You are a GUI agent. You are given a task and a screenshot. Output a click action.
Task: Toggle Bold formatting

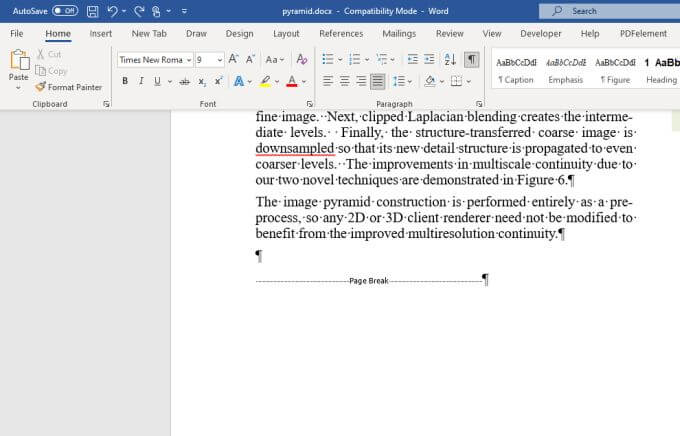(x=125, y=81)
